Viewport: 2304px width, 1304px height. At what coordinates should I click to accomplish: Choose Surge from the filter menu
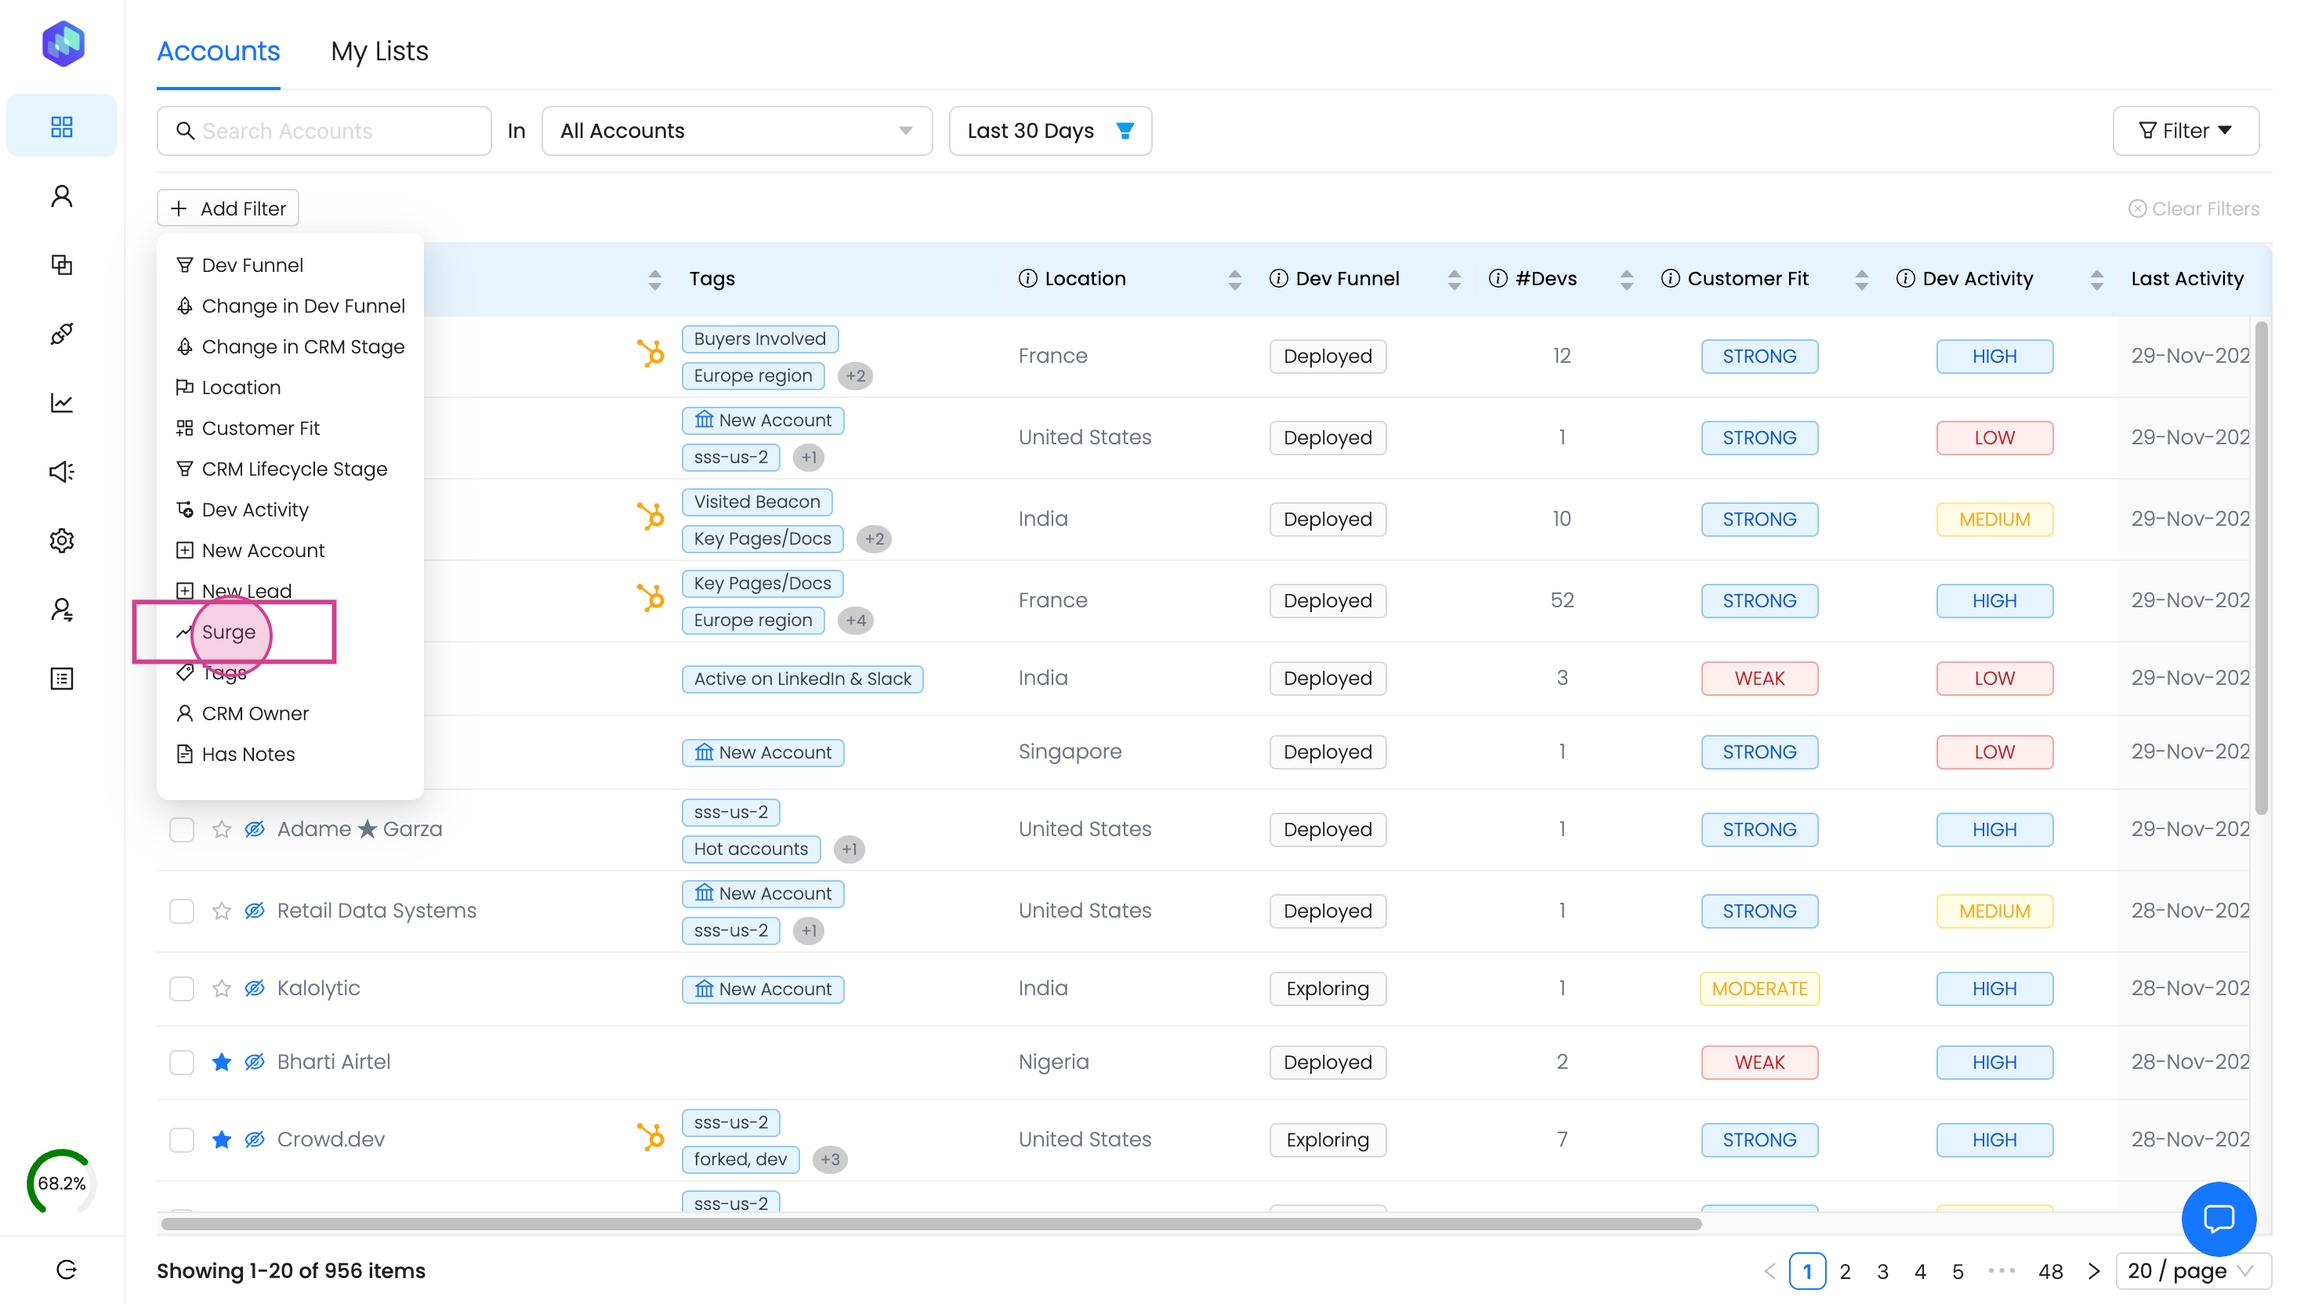tap(229, 632)
